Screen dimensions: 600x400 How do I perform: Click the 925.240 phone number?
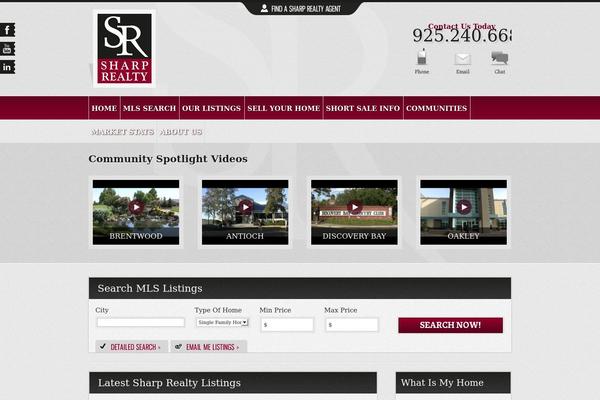[461, 36]
